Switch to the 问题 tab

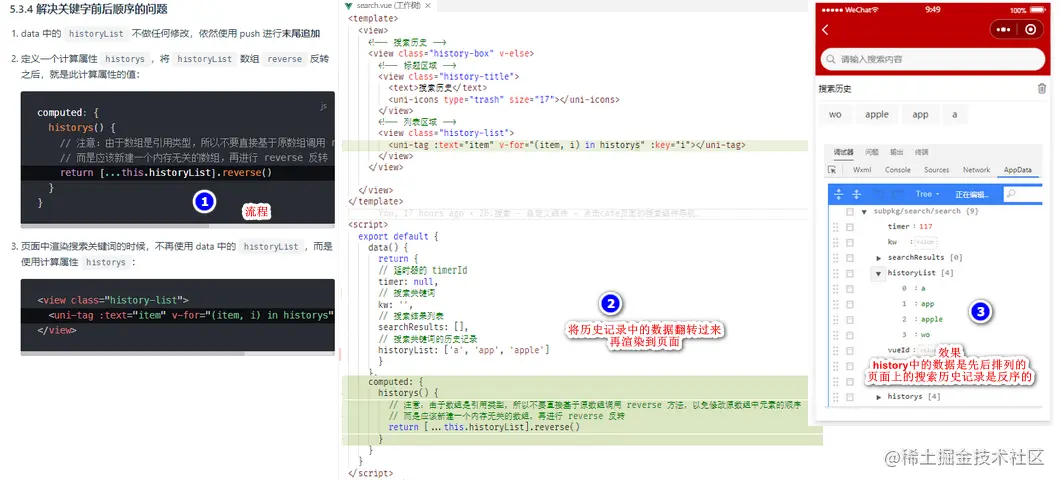point(872,152)
